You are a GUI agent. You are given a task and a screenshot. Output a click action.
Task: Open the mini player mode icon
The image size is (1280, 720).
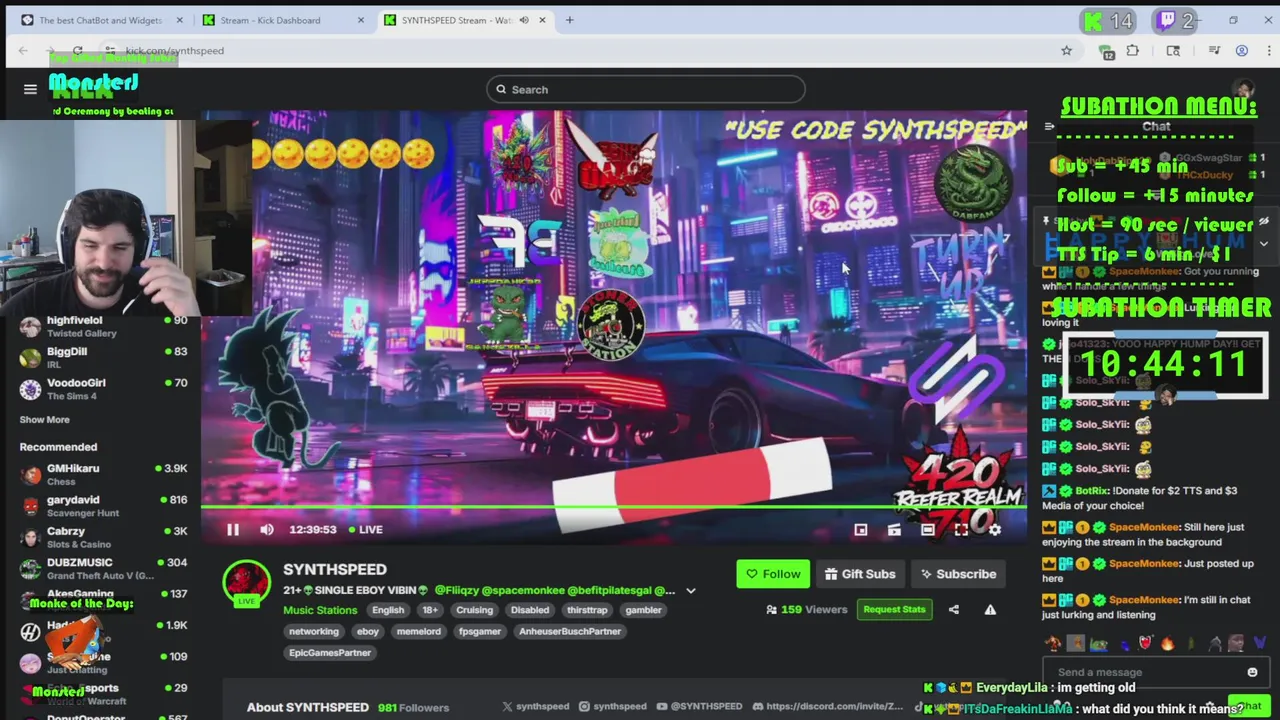[860, 530]
